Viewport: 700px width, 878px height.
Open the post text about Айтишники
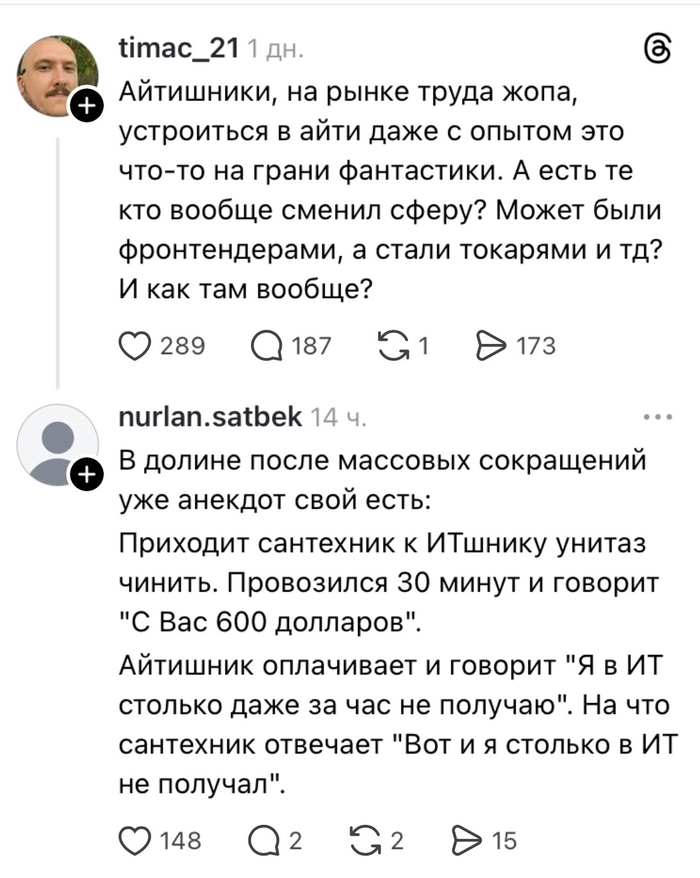pyautogui.click(x=390, y=190)
